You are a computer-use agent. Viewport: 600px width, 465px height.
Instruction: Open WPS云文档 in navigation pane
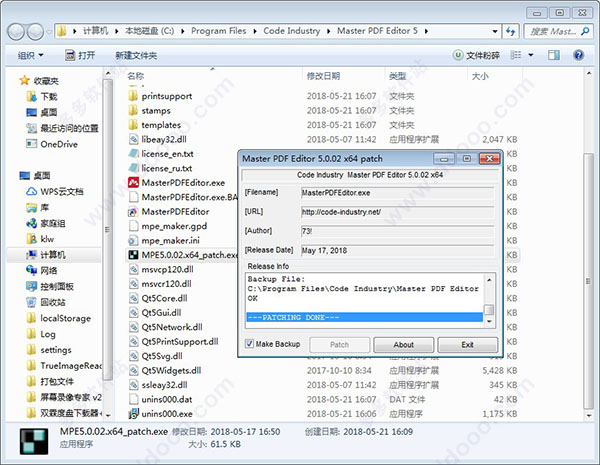62,191
